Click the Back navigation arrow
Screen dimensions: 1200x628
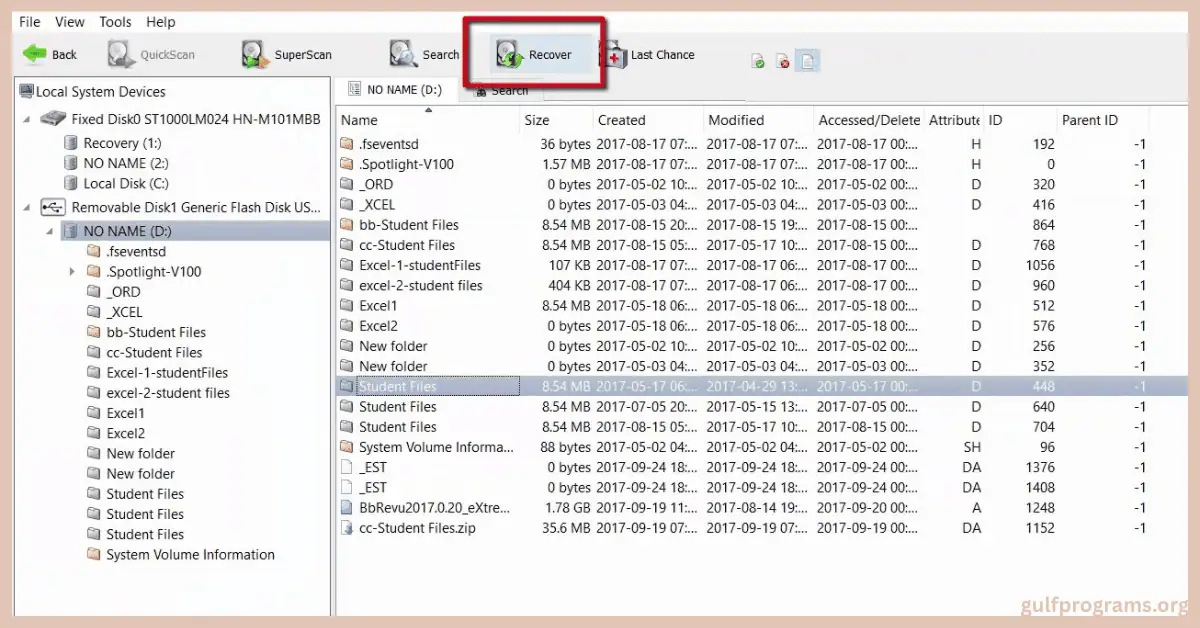coord(48,54)
